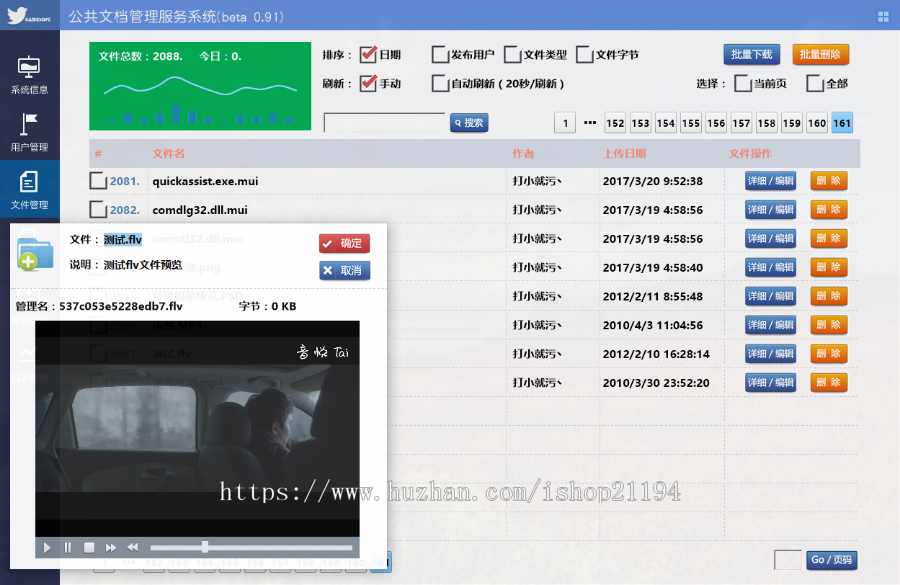
Task: Focus the search input field
Action: [384, 122]
